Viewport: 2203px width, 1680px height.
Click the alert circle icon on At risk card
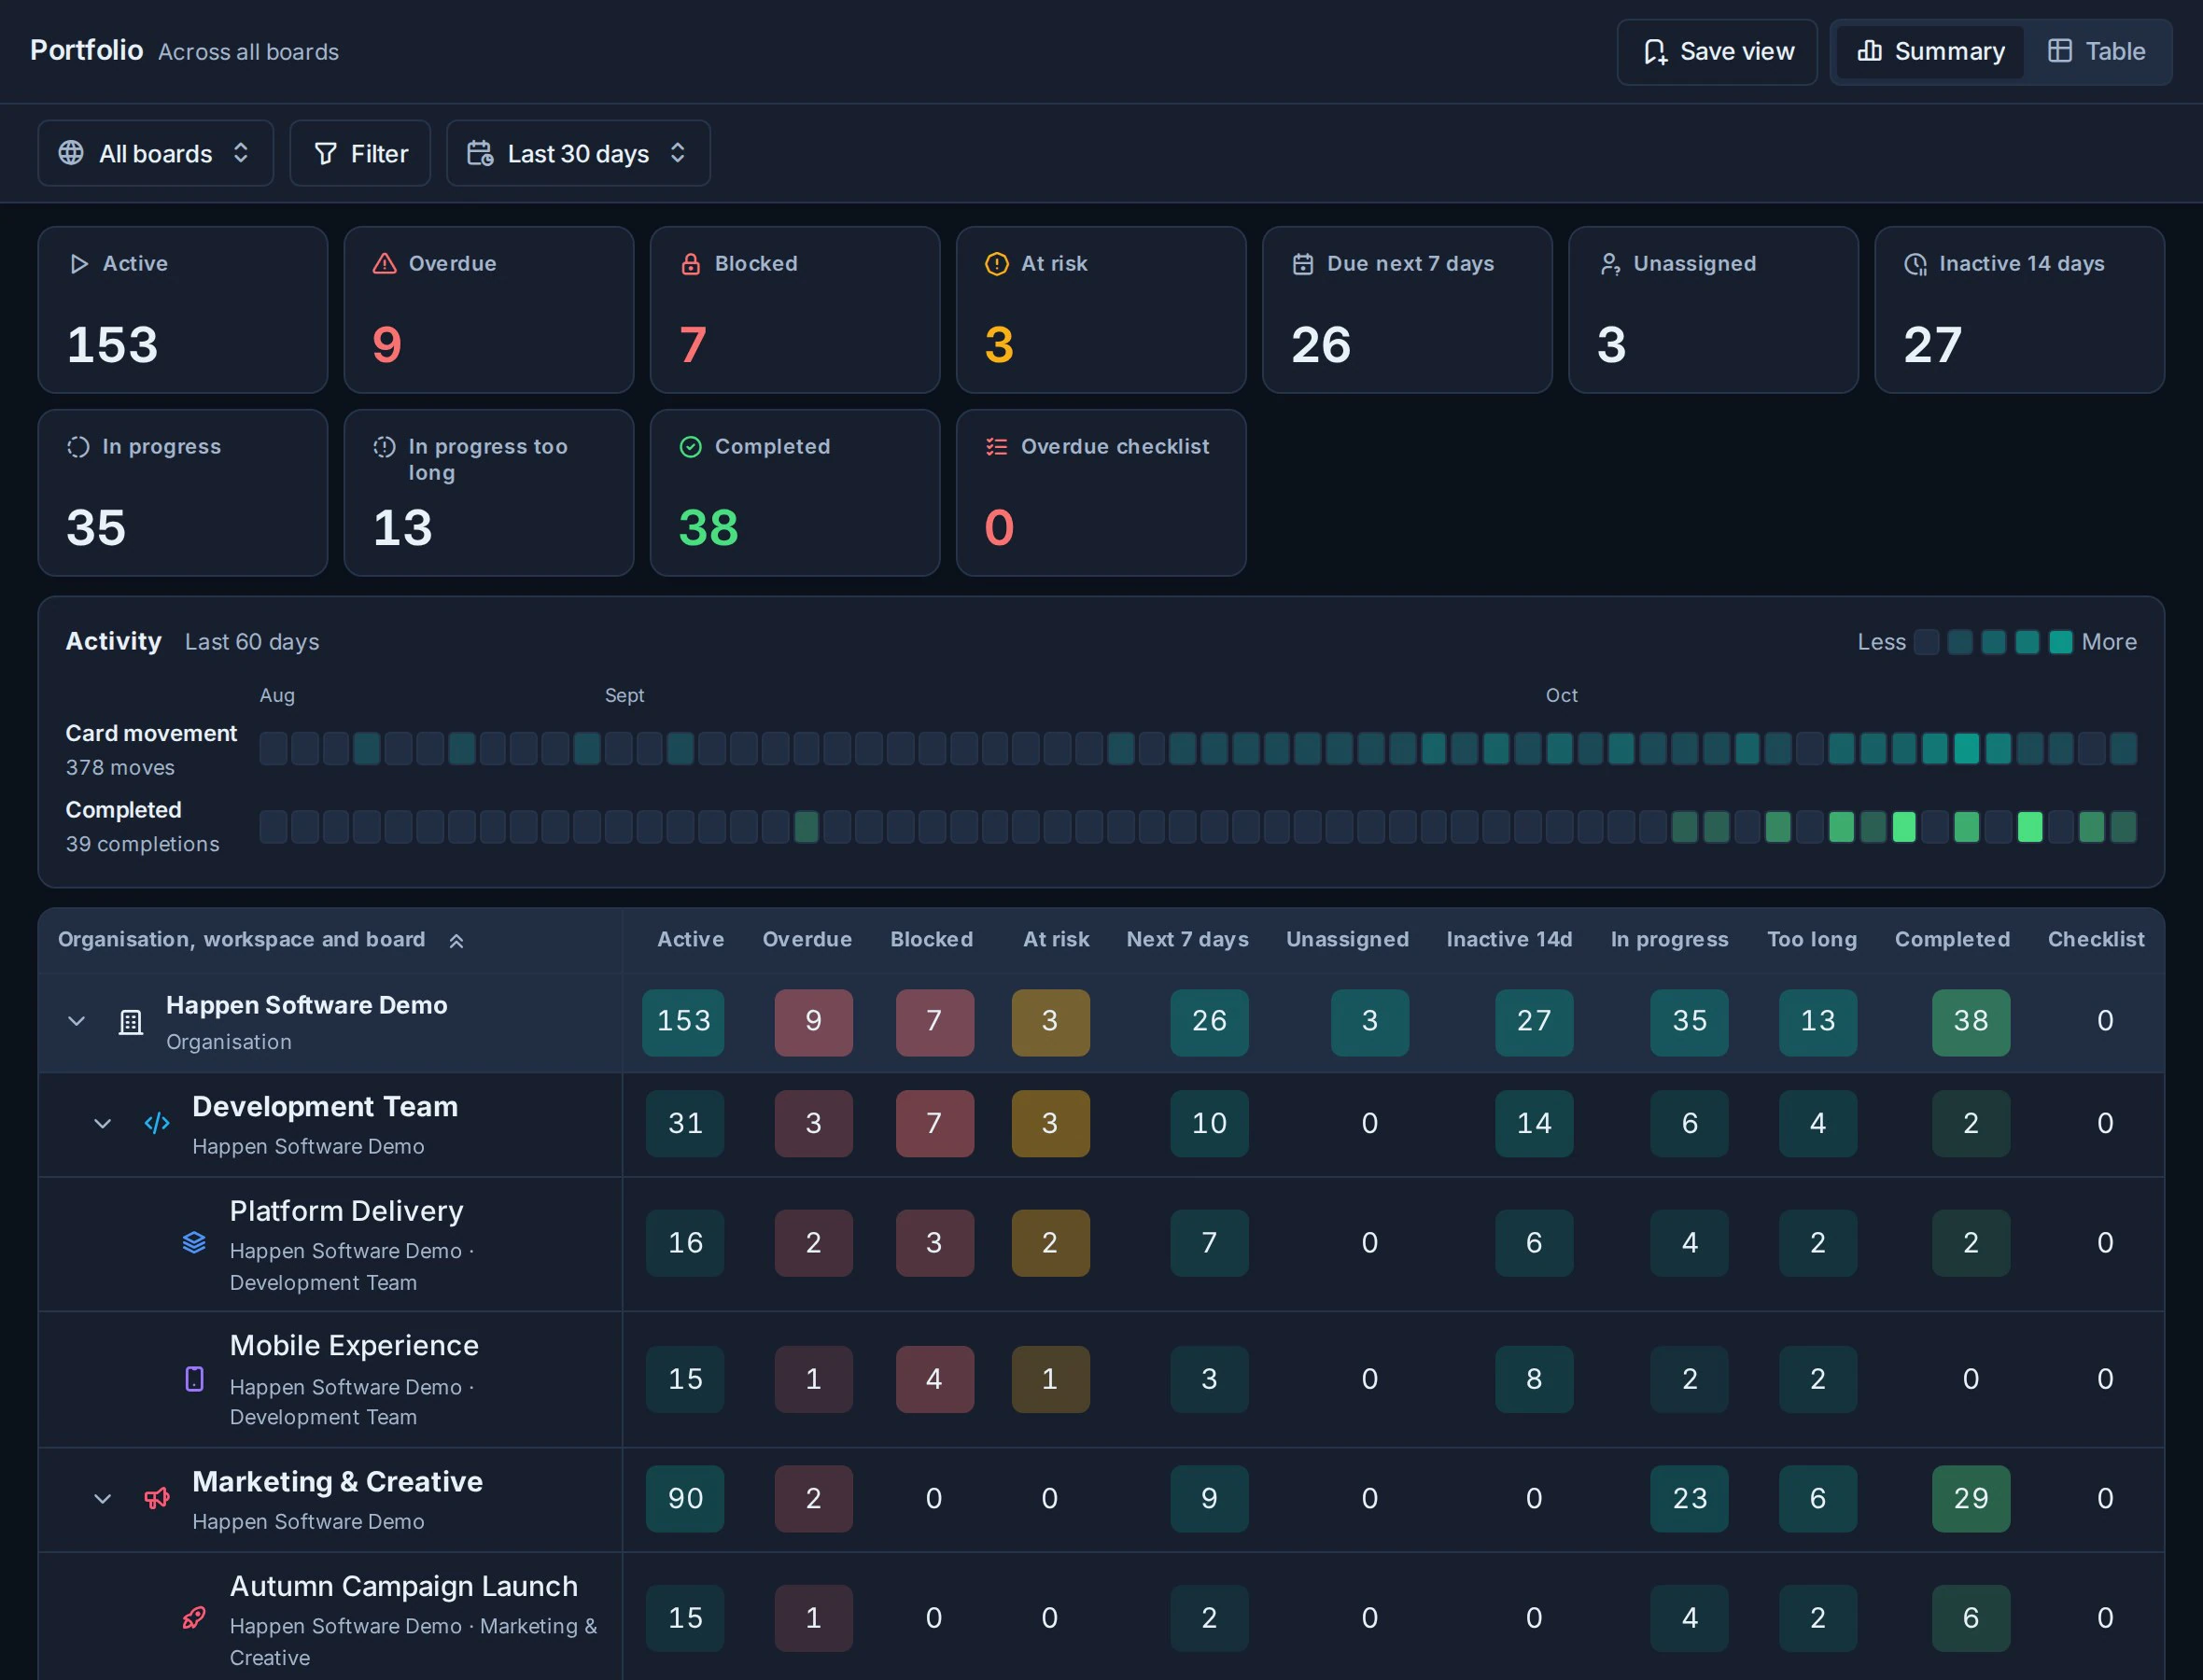[x=996, y=264]
